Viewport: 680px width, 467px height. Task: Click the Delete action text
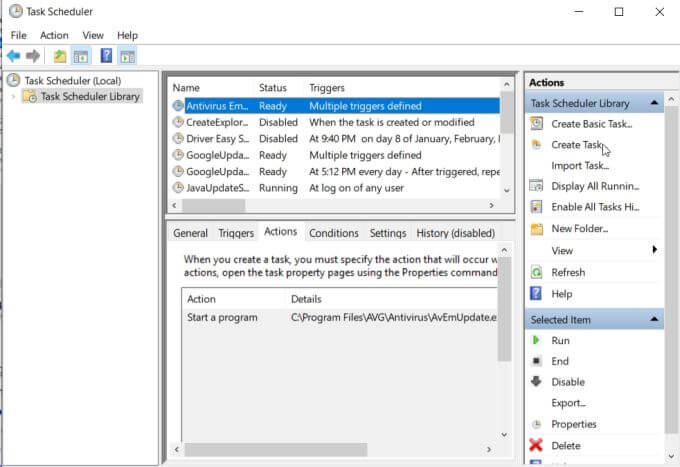click(x=566, y=445)
